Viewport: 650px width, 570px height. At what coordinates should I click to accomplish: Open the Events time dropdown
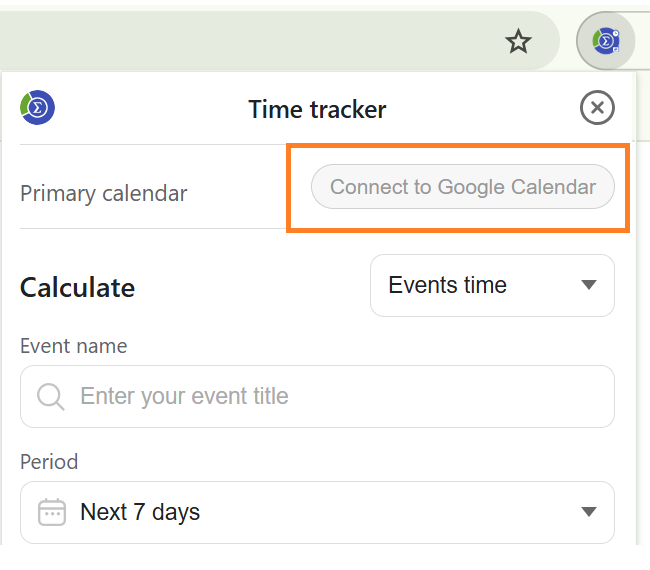pyautogui.click(x=492, y=285)
